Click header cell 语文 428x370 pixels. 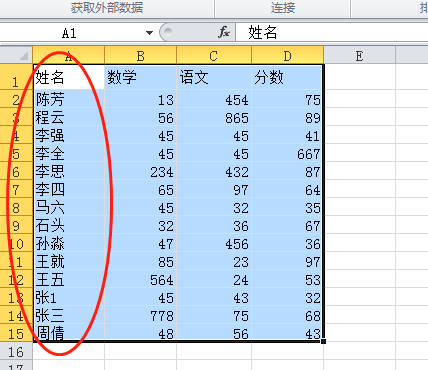pos(214,77)
